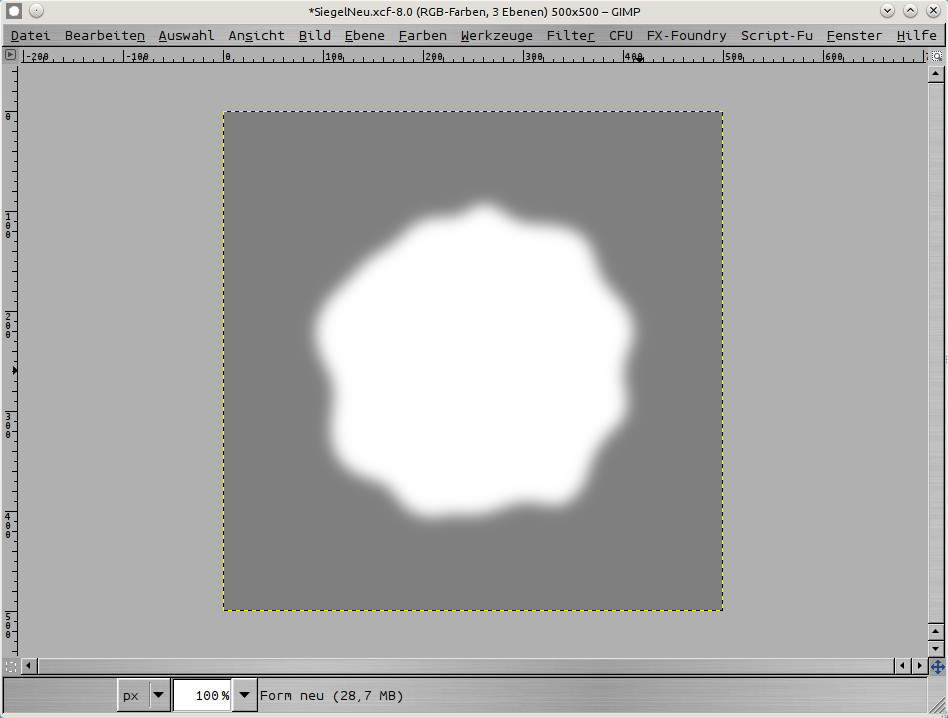
Task: Open the Auswahl menu
Action: coord(186,35)
